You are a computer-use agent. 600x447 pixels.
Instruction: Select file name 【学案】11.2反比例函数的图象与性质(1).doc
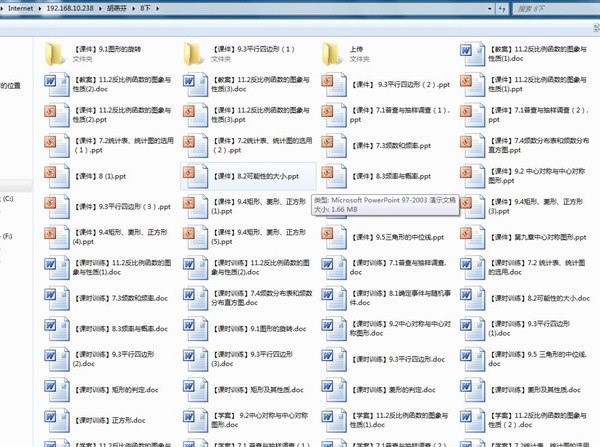coord(399,420)
